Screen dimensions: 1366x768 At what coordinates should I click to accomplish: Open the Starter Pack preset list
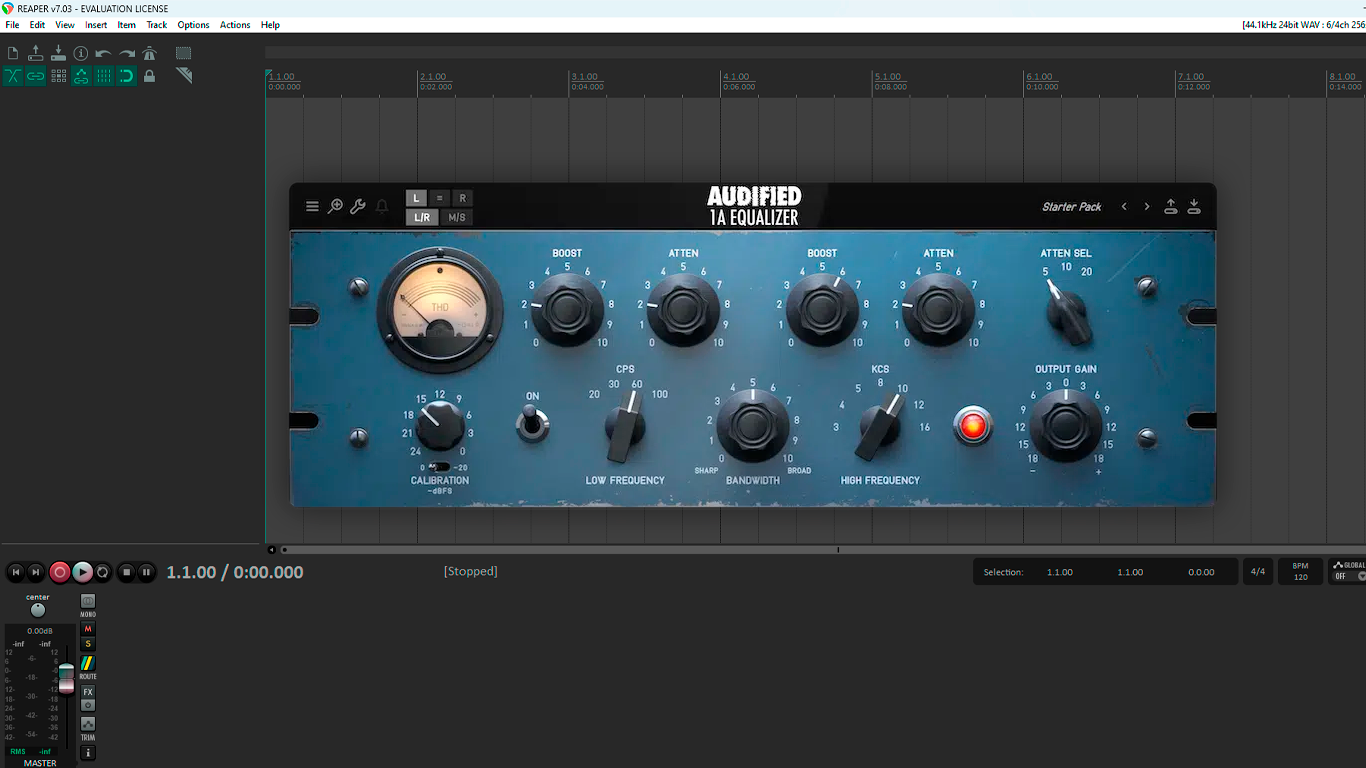click(1071, 207)
